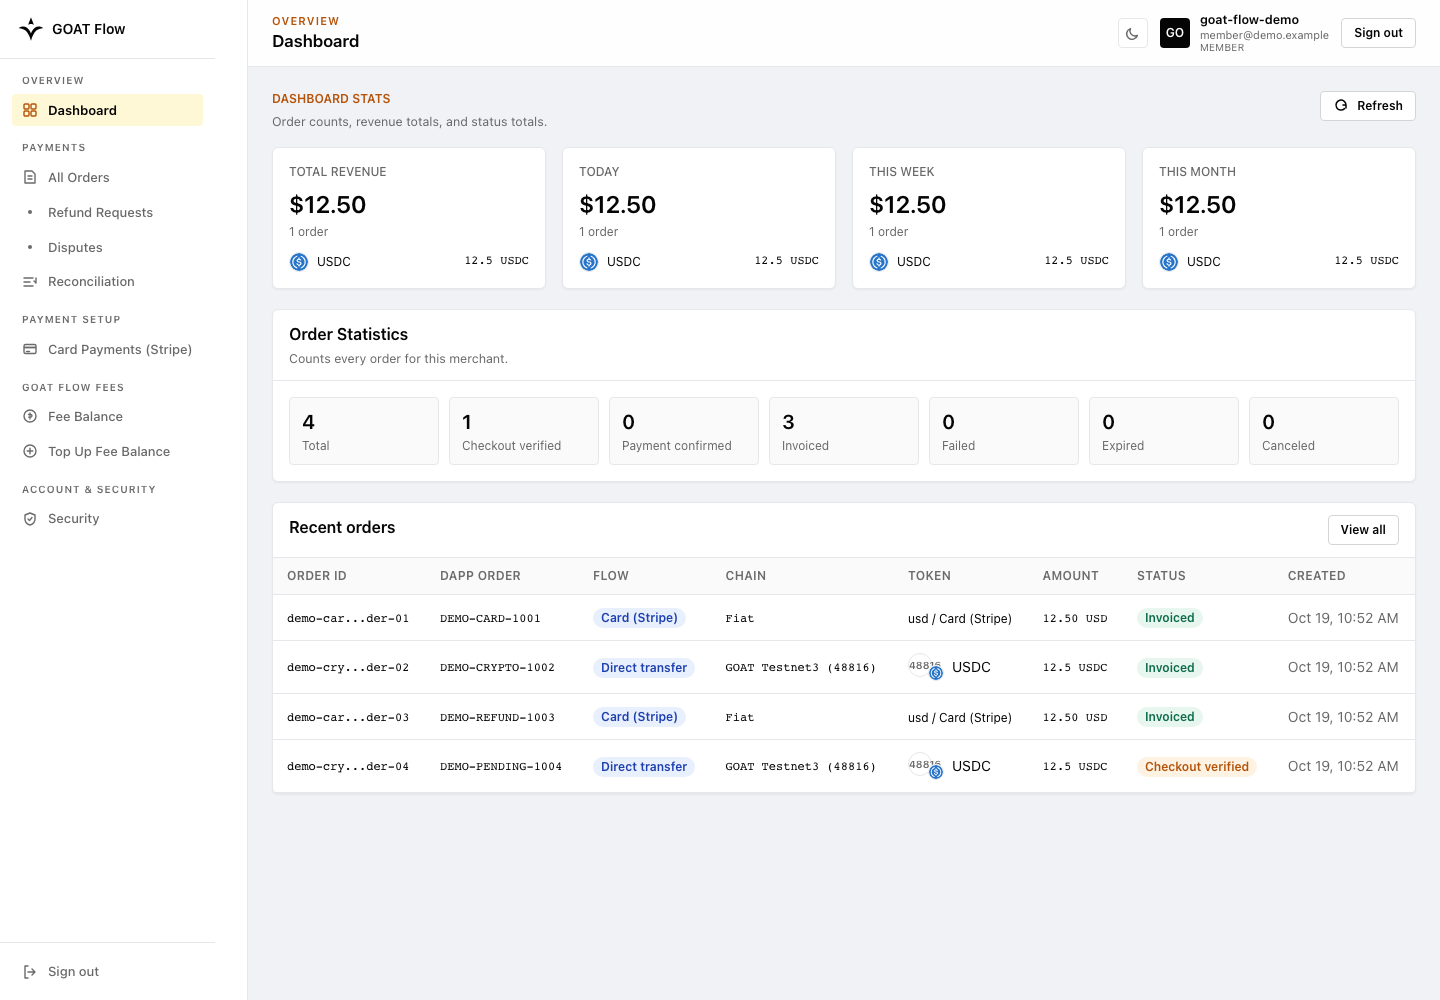
Task: Open Card Payments (Stripe) setup
Action: click(108, 349)
